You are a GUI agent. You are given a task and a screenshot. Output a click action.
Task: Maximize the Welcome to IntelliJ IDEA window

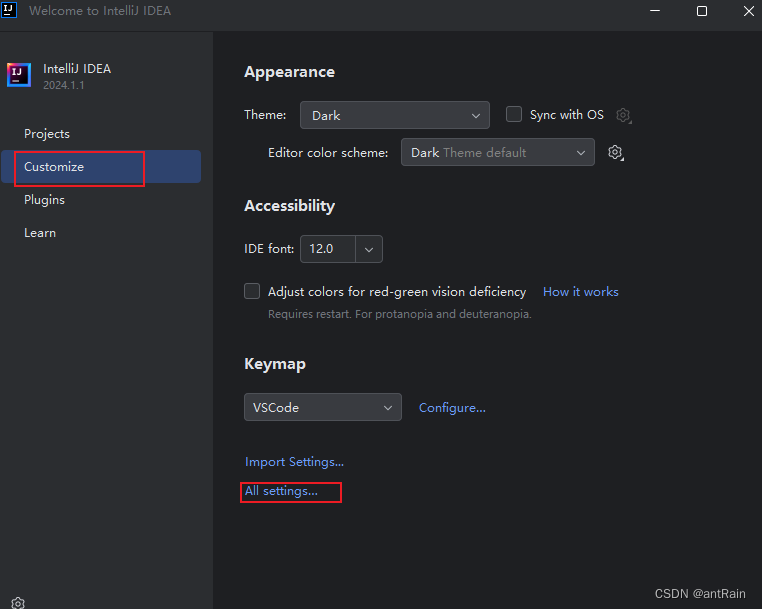[x=702, y=11]
